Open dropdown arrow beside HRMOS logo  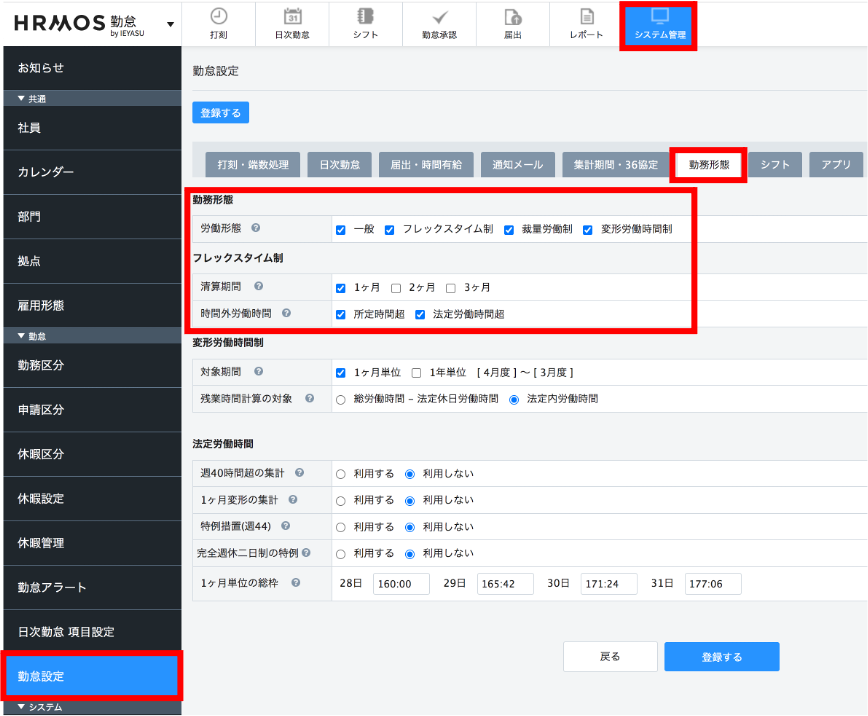click(x=170, y=24)
